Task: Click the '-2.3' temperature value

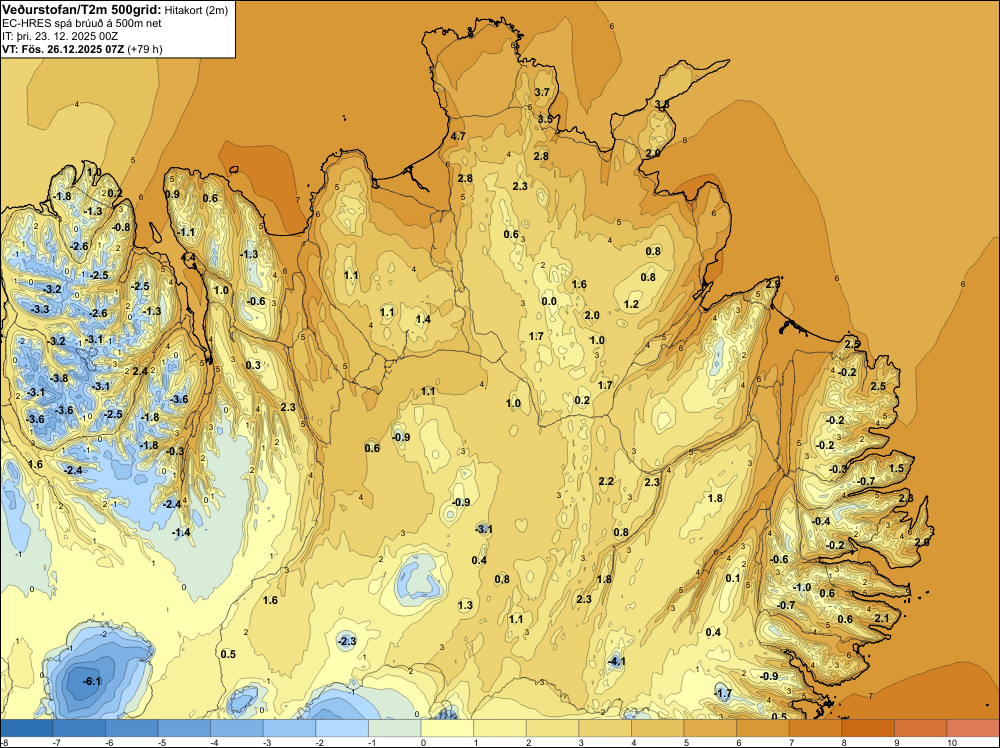Action: pos(346,641)
